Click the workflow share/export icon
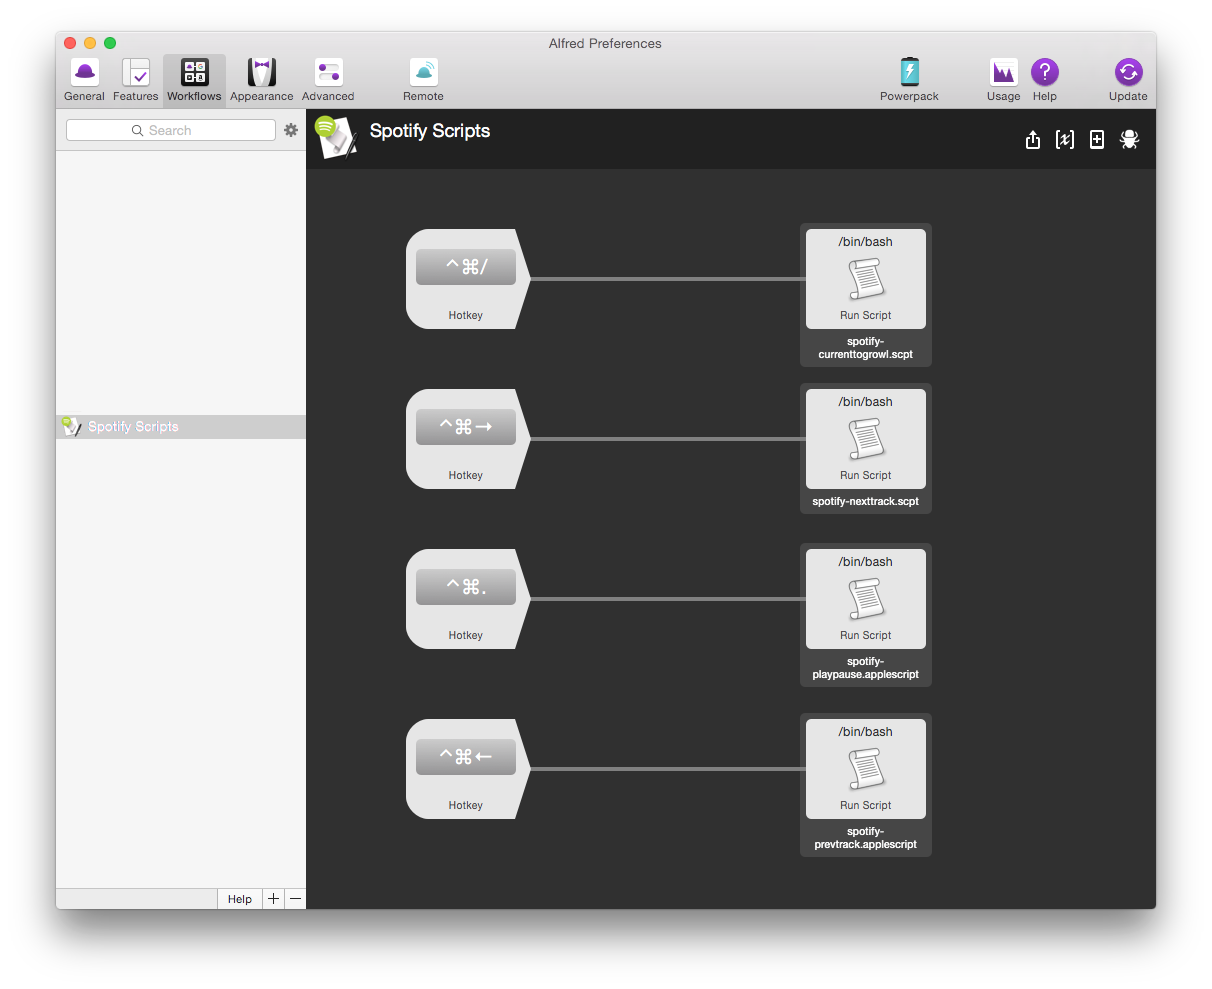 coord(1033,140)
